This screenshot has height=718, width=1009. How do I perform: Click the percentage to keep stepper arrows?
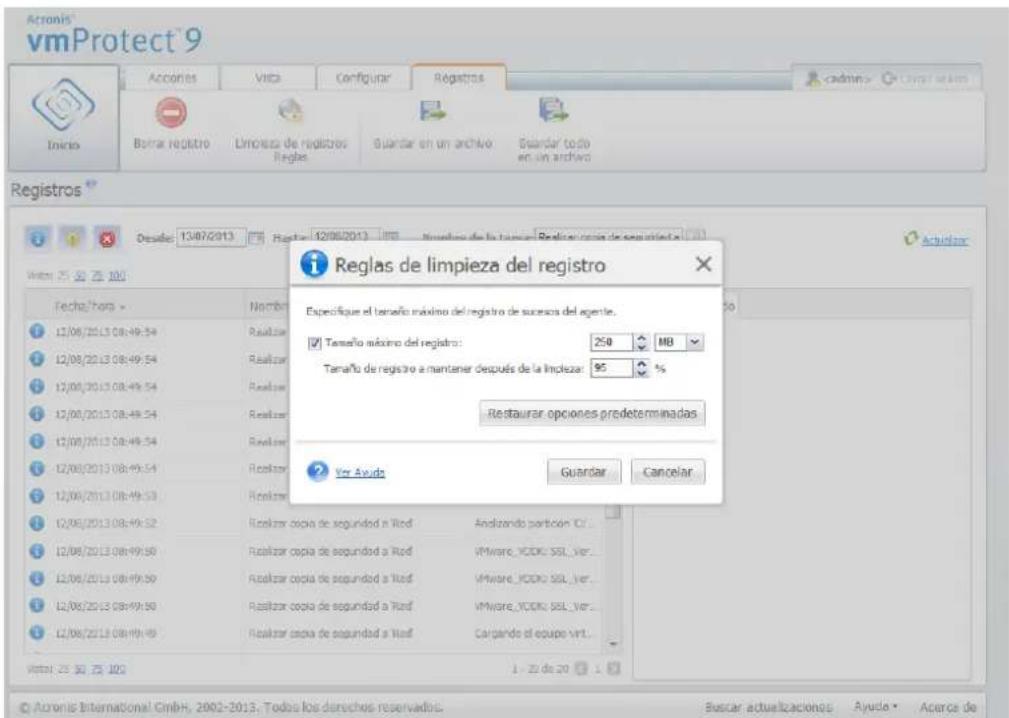(641, 369)
